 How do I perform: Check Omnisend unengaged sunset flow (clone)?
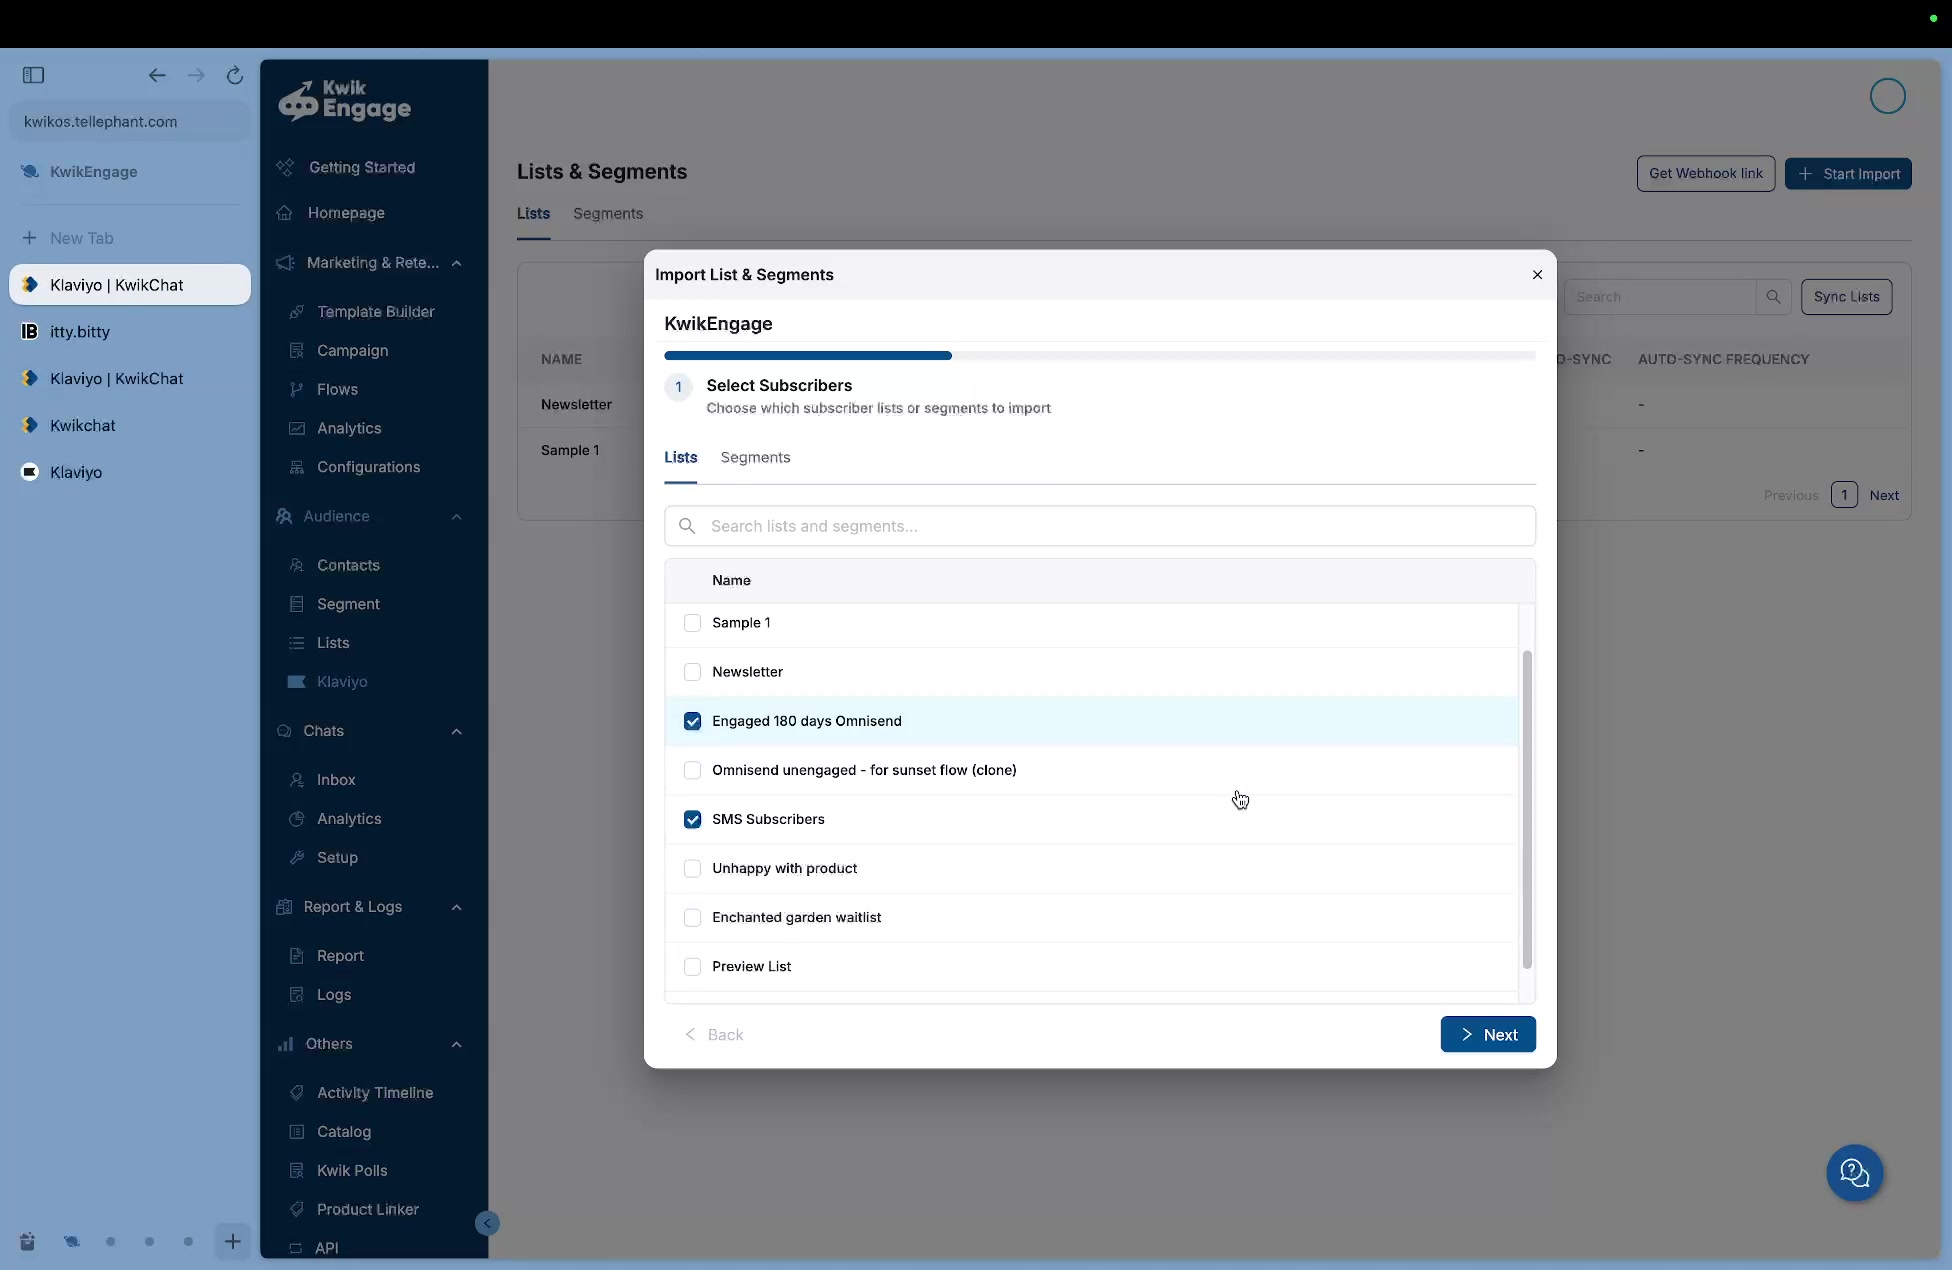pyautogui.click(x=692, y=770)
